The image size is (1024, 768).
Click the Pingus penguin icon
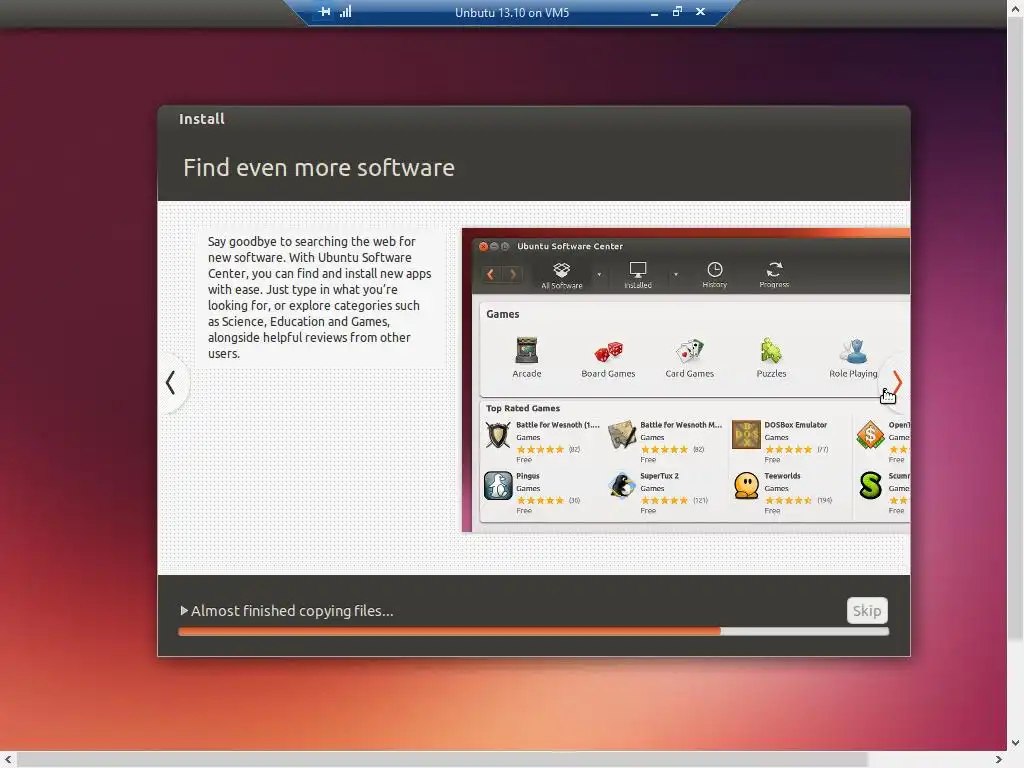(x=498, y=486)
